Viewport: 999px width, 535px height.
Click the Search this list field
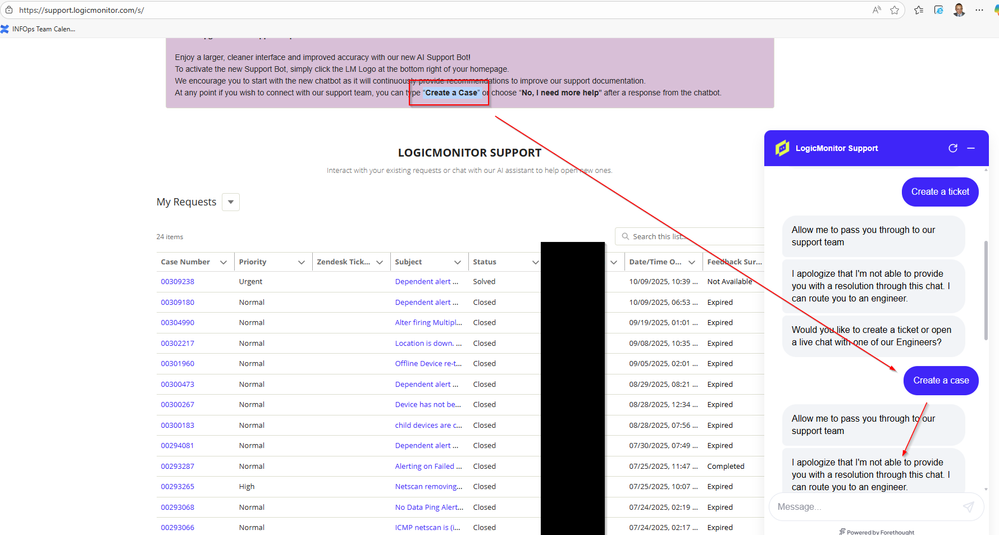690,237
